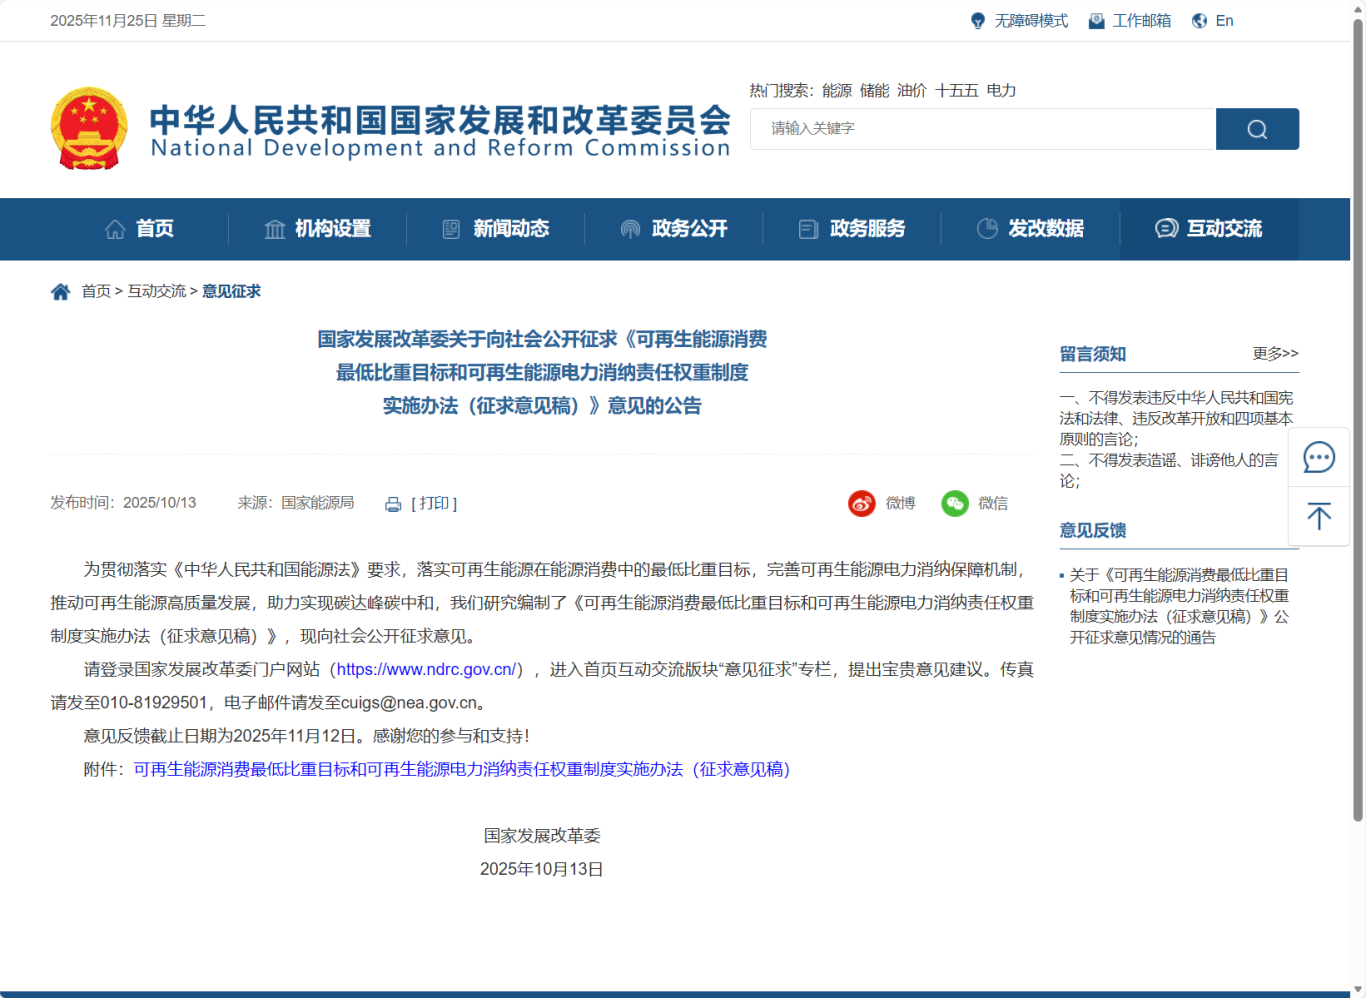Screen dimensions: 1366x998
Task: Select the Weibo share icon
Action: point(861,503)
